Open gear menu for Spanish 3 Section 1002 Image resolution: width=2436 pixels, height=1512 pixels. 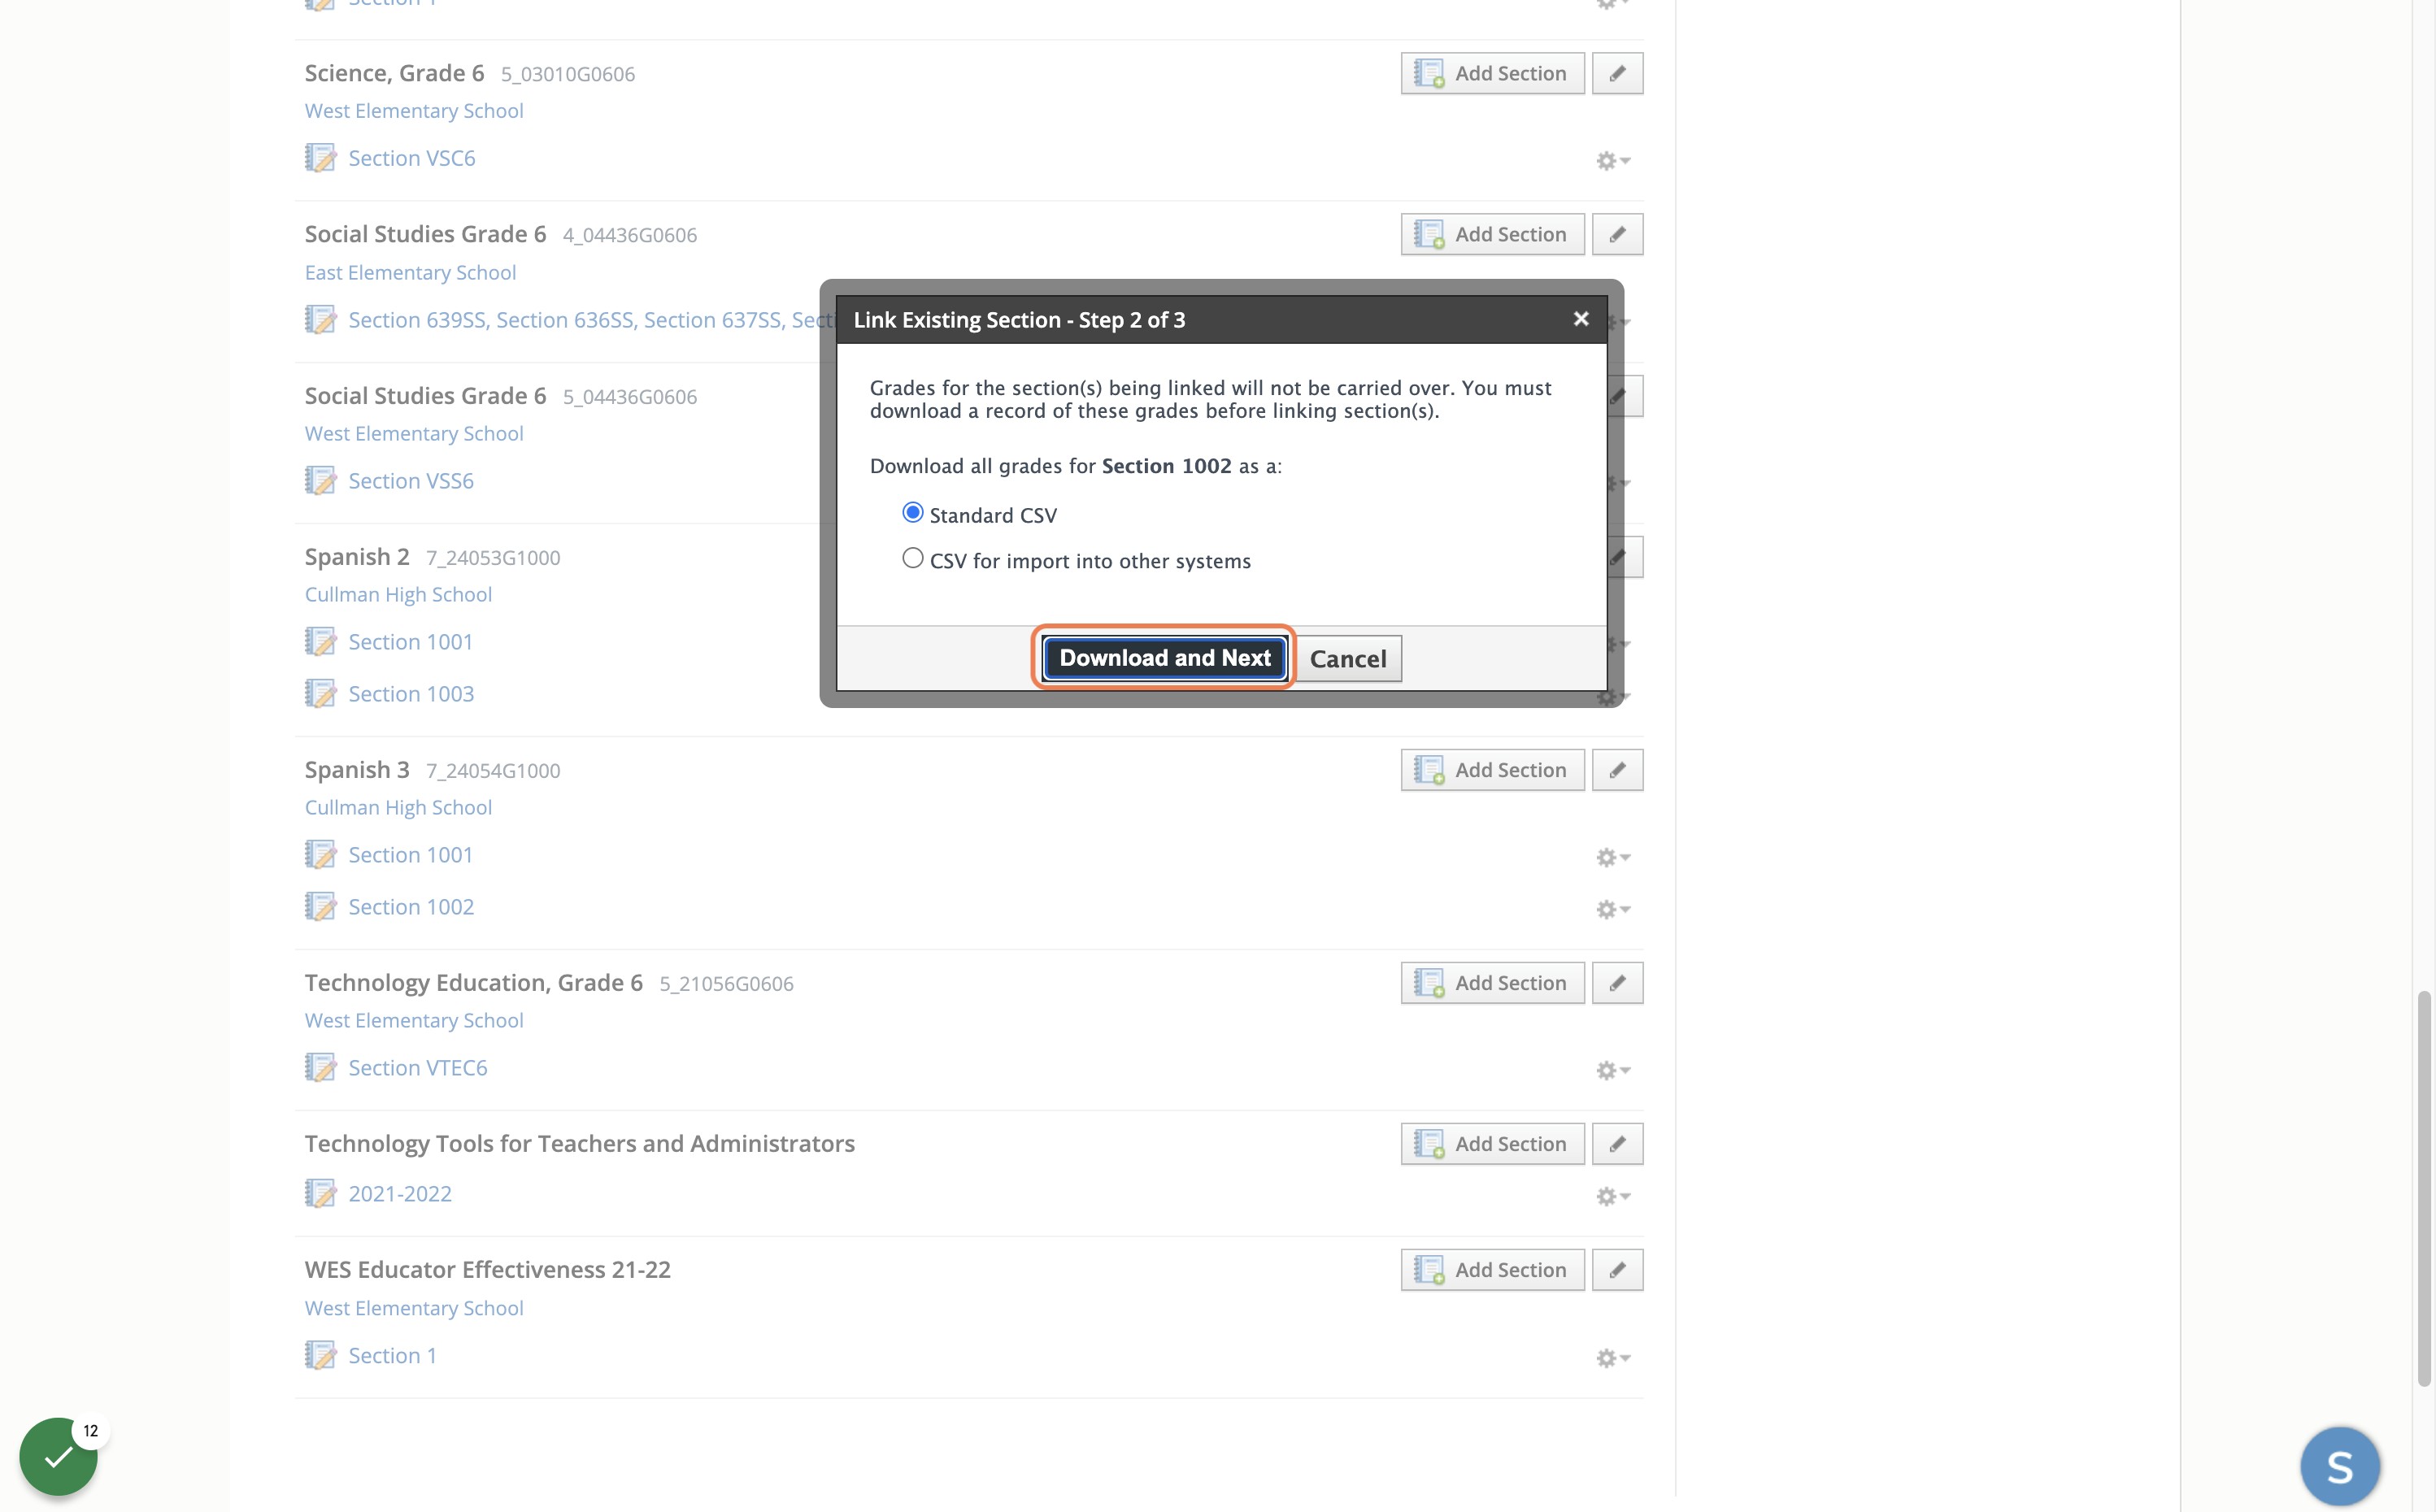(x=1612, y=910)
